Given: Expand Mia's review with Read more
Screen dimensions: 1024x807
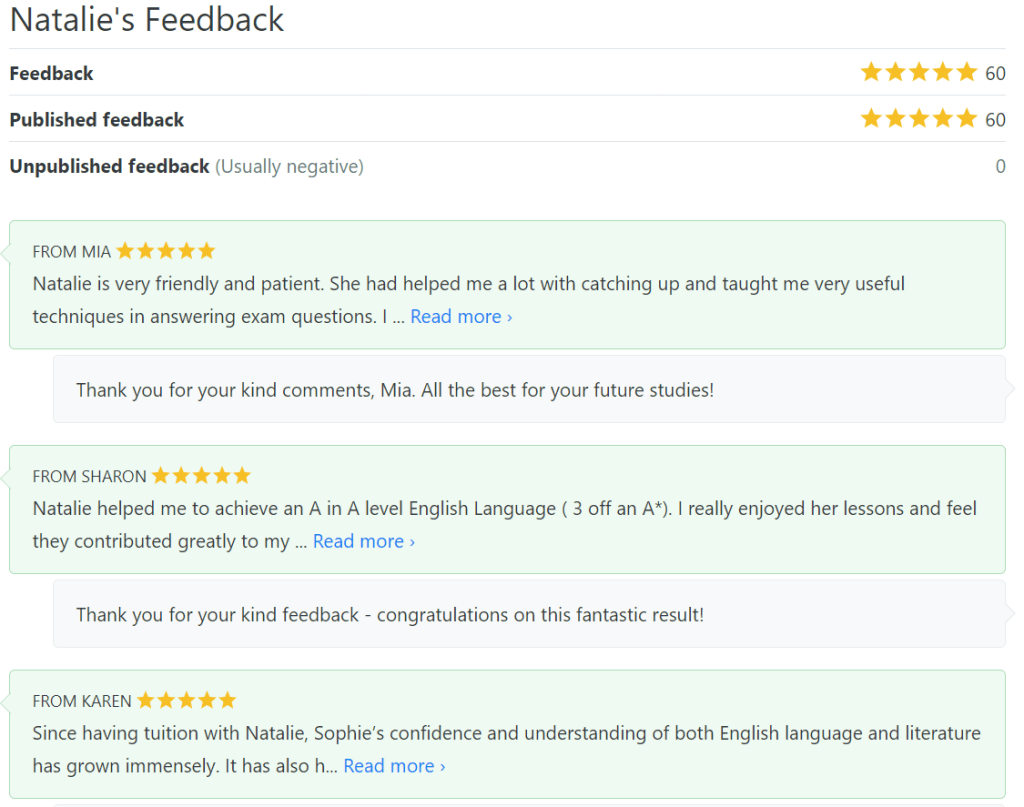Looking at the screenshot, I should (461, 316).
